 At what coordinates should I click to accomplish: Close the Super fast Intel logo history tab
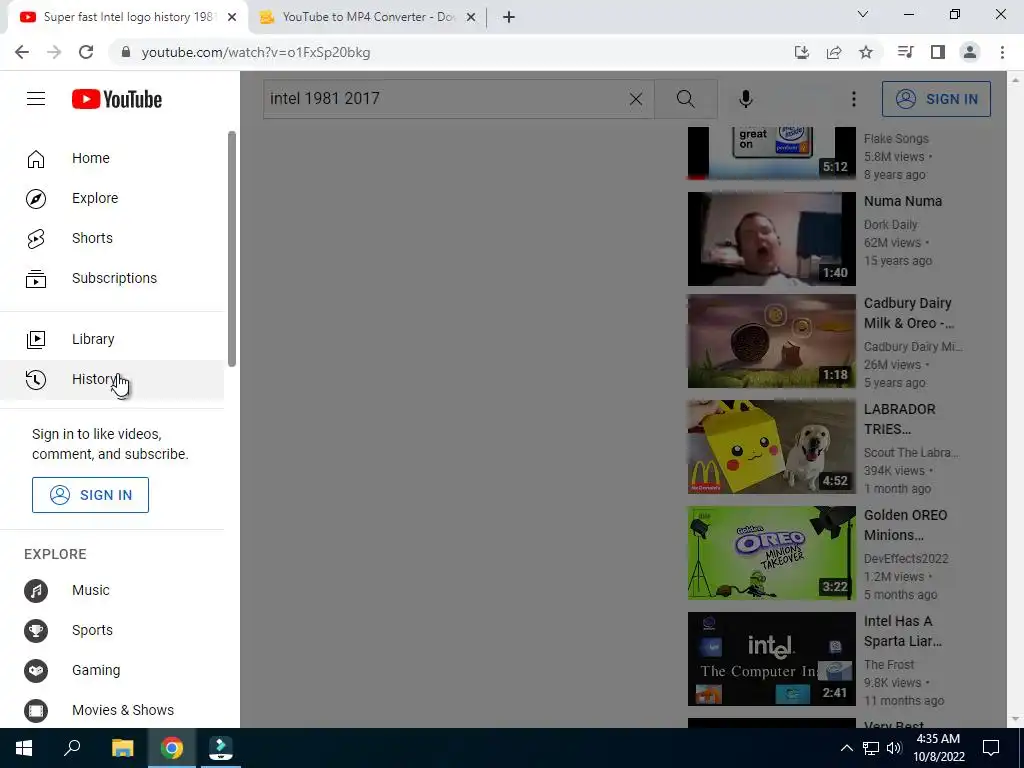[232, 18]
